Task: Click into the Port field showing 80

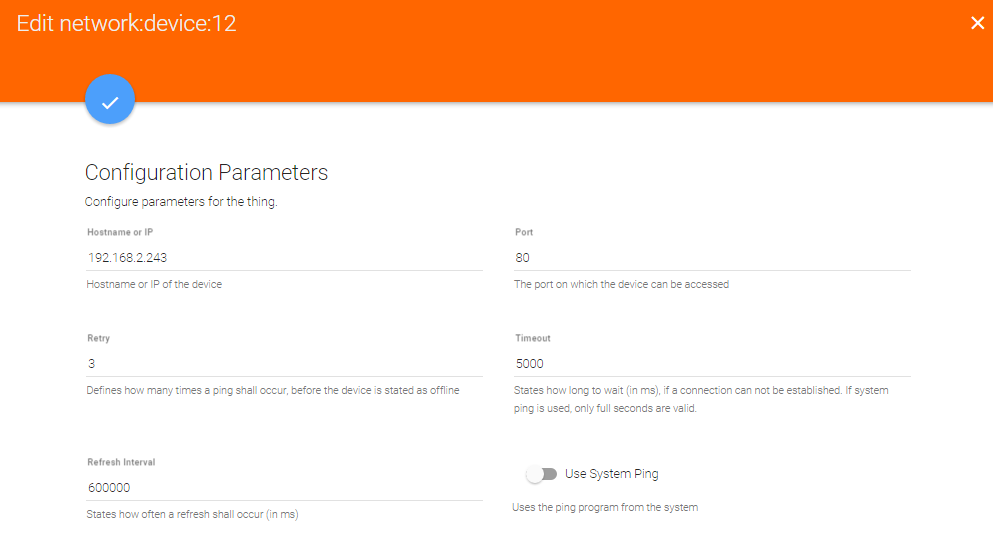Action: click(x=712, y=258)
